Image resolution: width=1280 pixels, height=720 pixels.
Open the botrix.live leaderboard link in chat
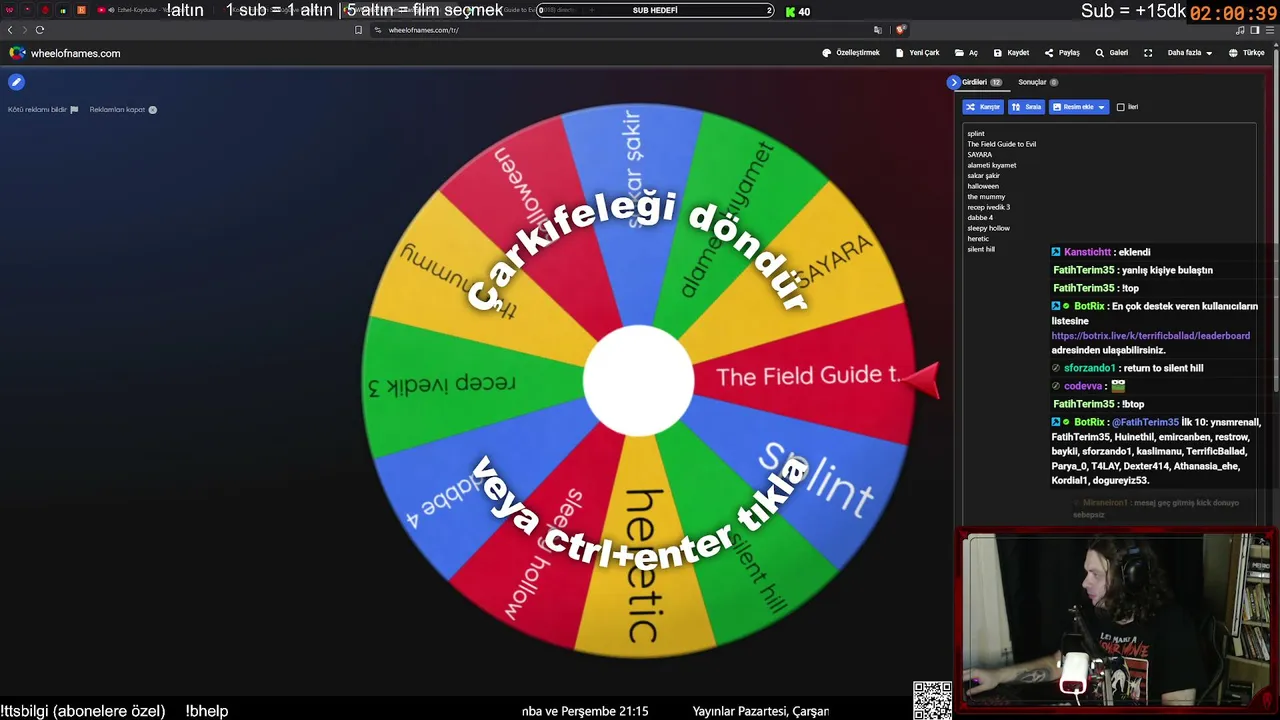(x=1151, y=336)
